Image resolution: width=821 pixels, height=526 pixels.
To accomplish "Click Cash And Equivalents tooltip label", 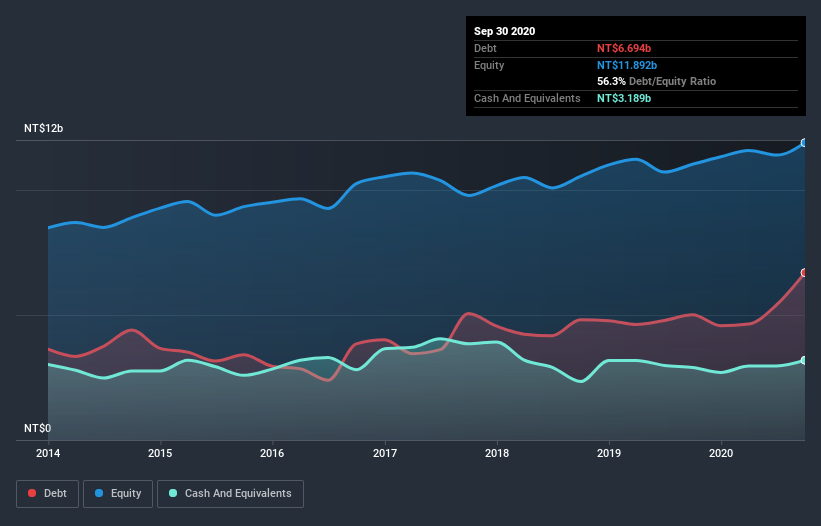I will 527,98.
